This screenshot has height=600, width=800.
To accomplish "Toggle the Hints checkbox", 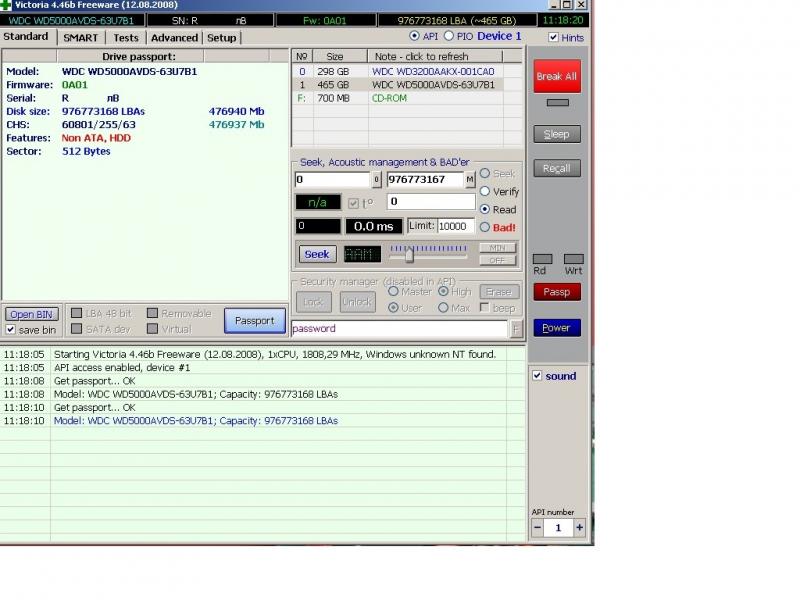I will coord(553,37).
